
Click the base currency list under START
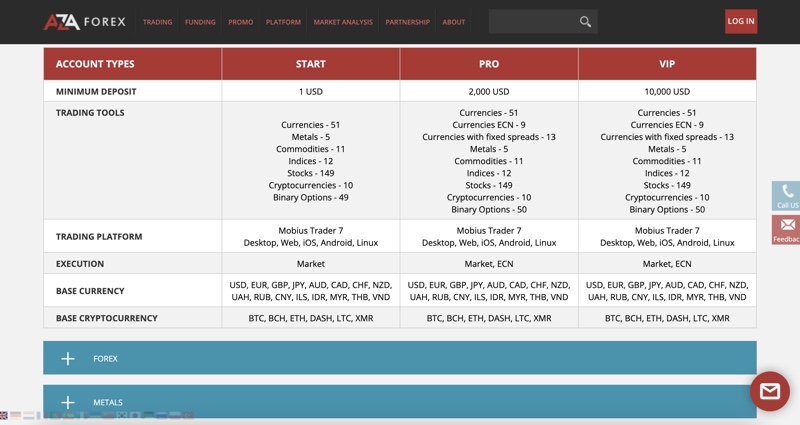point(311,291)
